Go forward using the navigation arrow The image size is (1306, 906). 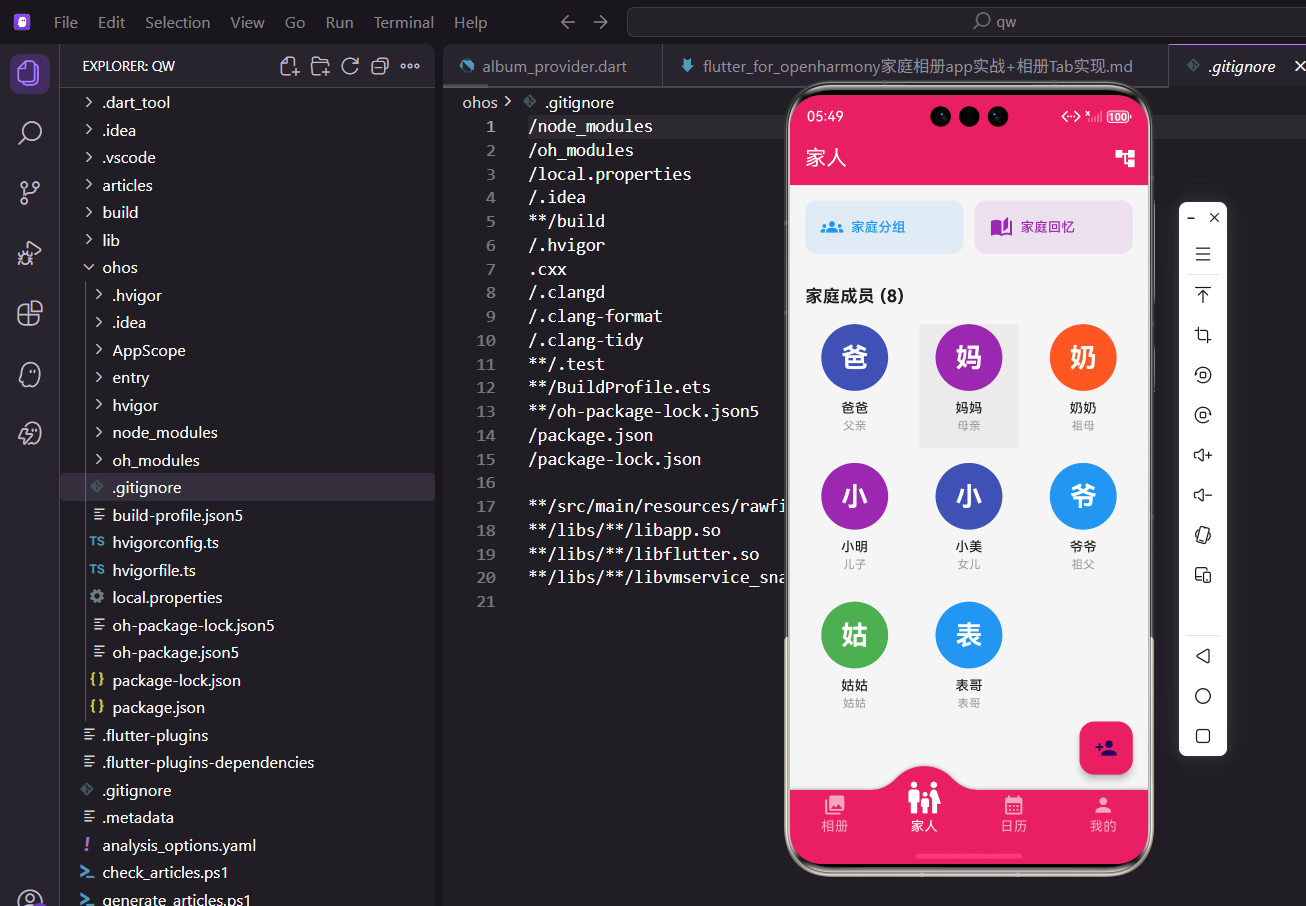click(x=600, y=22)
